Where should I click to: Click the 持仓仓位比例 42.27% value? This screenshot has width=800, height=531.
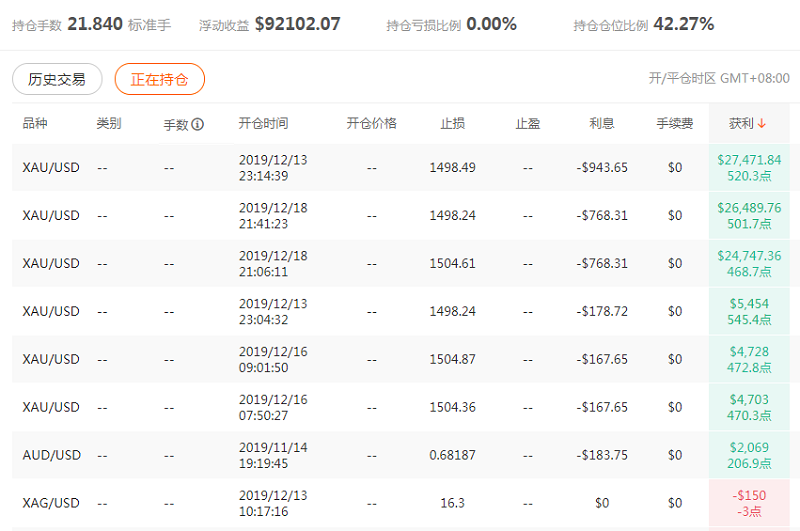pos(684,24)
